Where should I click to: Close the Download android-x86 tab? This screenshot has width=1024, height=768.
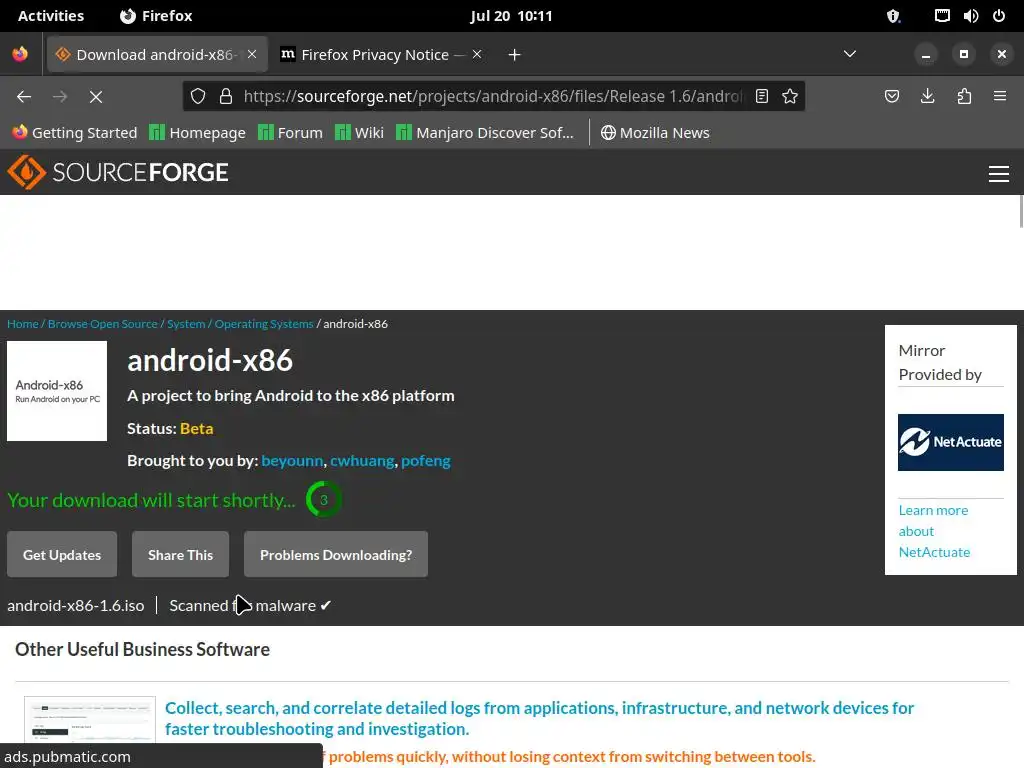click(252, 54)
